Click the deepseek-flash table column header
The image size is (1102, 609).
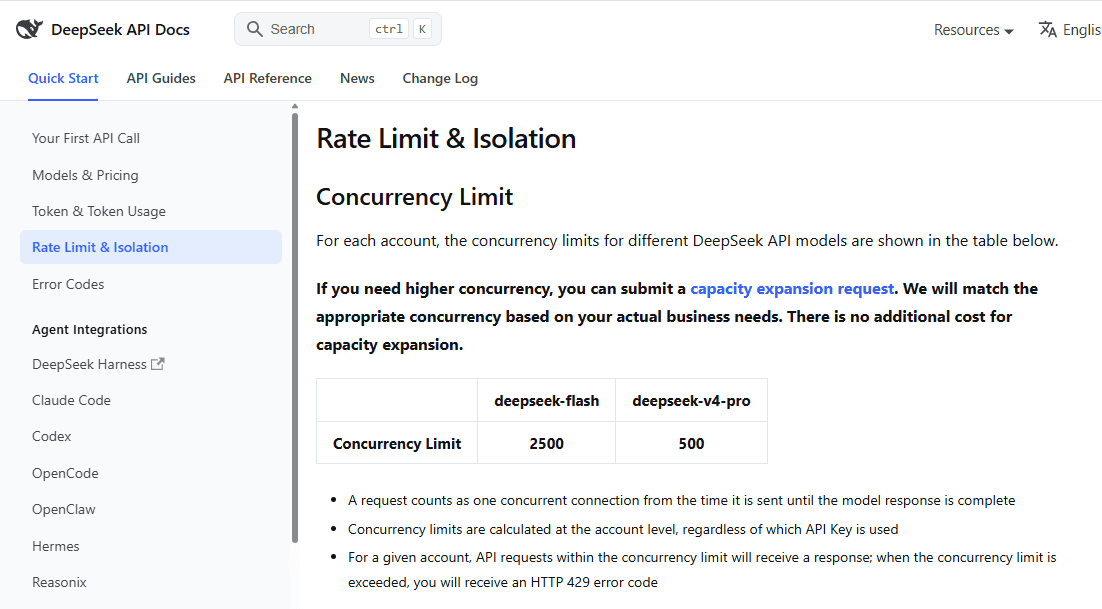pos(547,400)
